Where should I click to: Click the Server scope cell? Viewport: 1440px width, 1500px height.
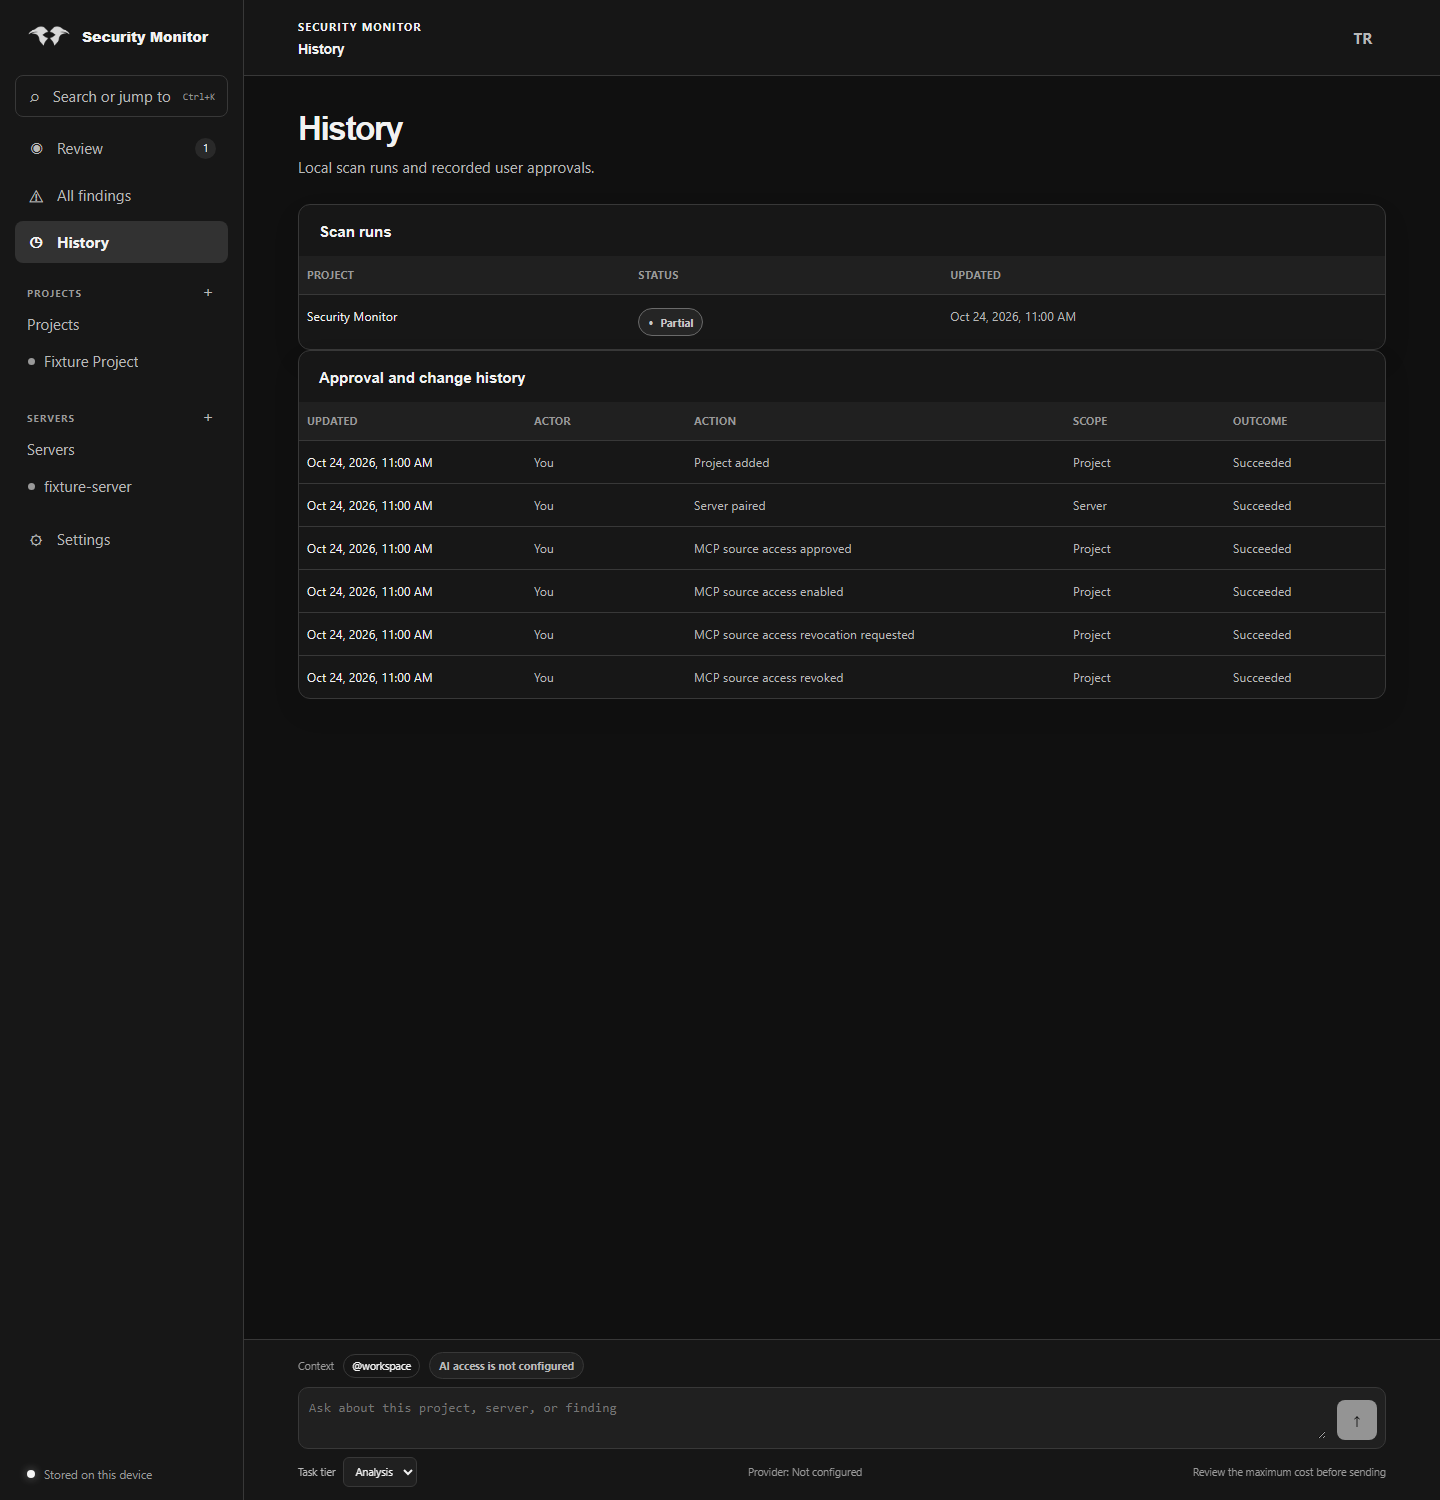1090,506
